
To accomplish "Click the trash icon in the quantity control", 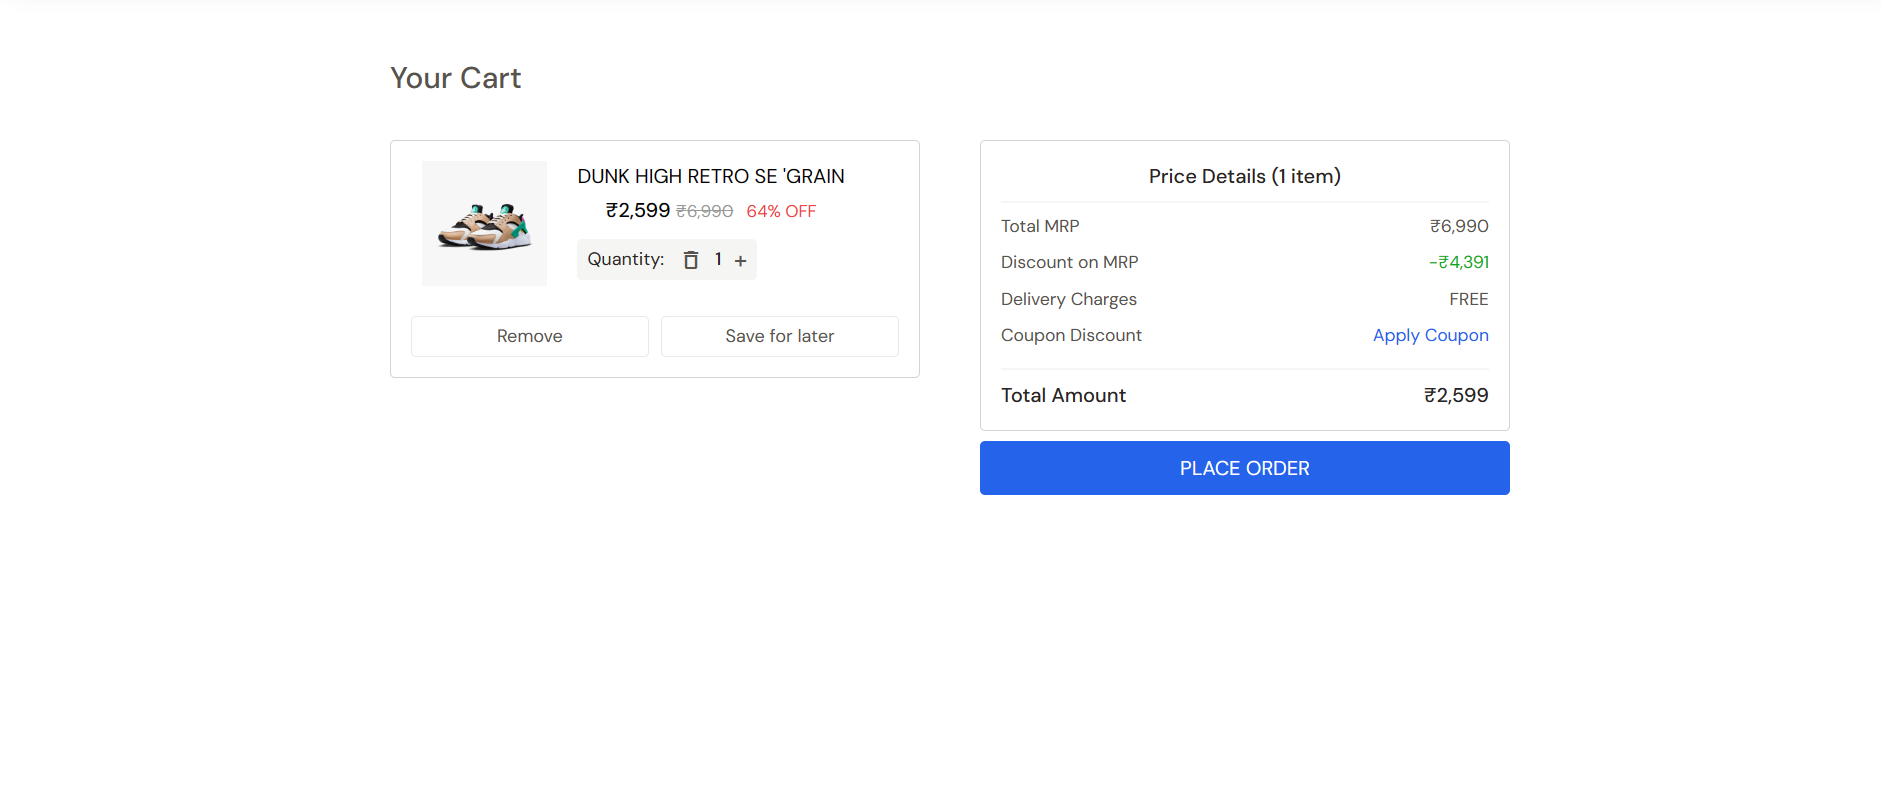I will click(690, 260).
